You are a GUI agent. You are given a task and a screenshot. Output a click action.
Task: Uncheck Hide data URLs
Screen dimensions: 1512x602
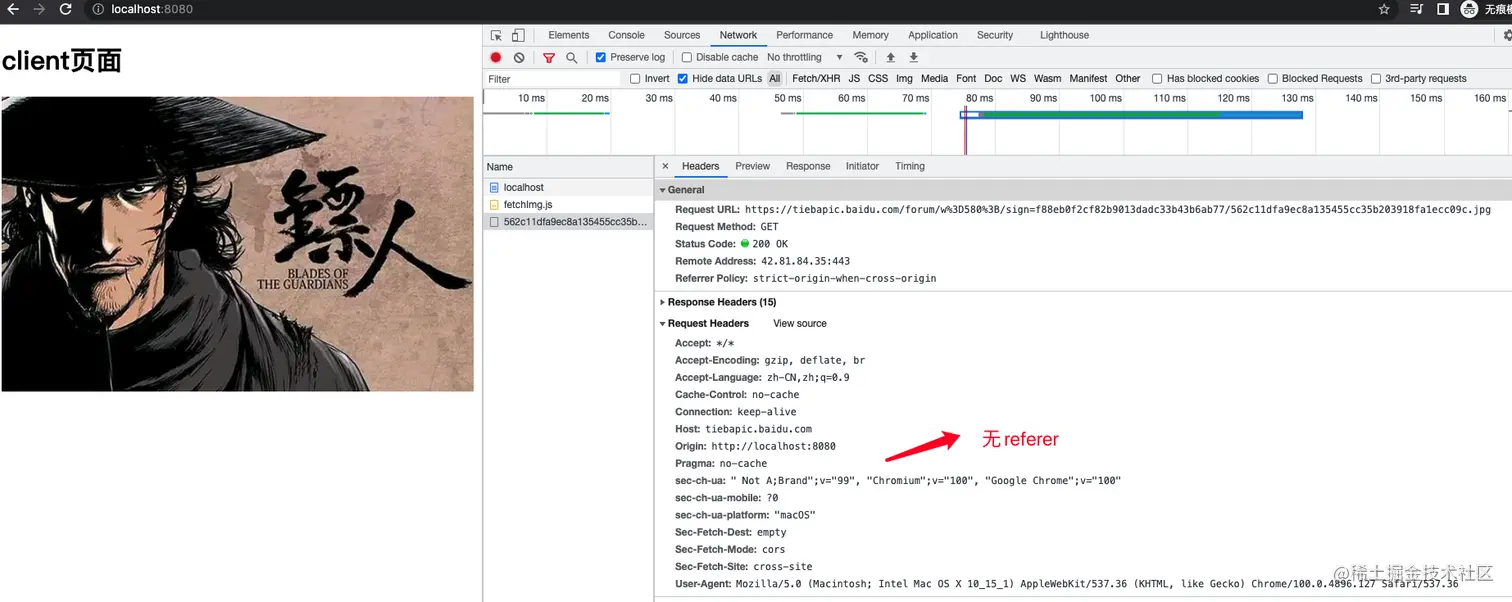click(682, 78)
